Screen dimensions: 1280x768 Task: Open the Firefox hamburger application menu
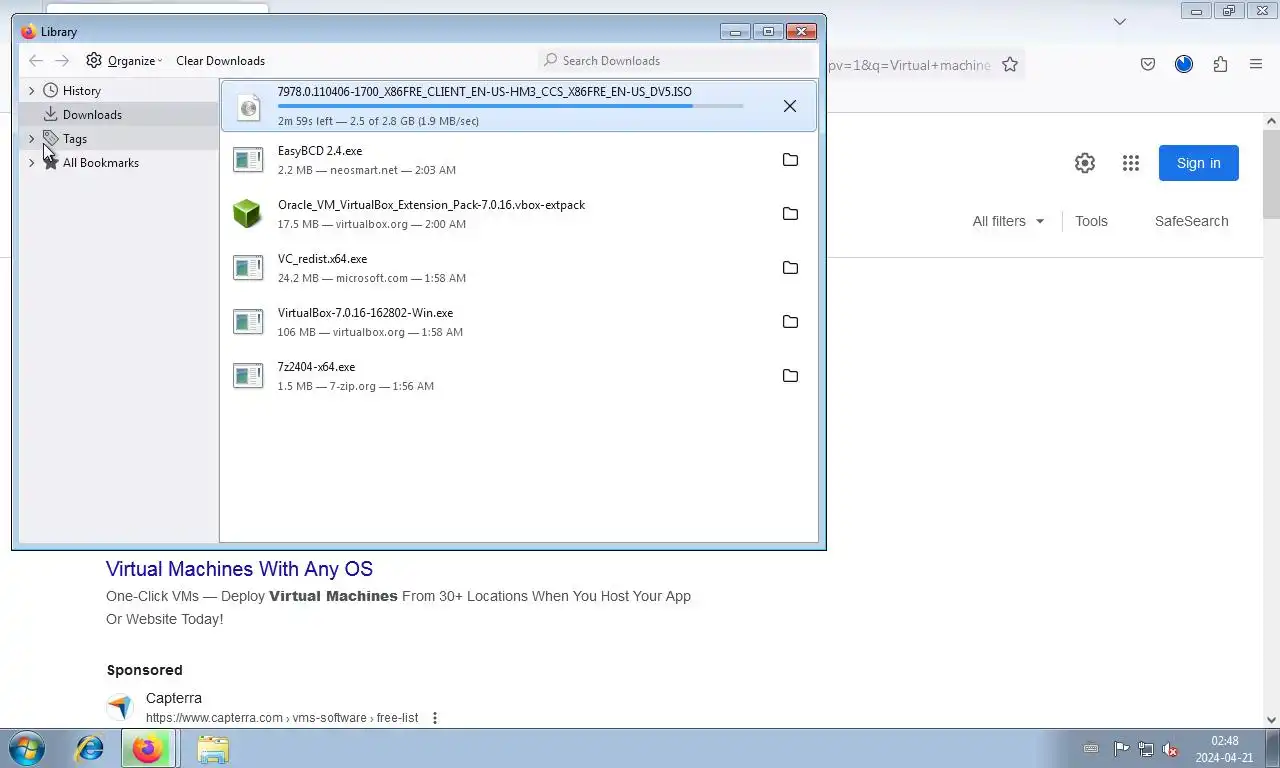click(1256, 65)
